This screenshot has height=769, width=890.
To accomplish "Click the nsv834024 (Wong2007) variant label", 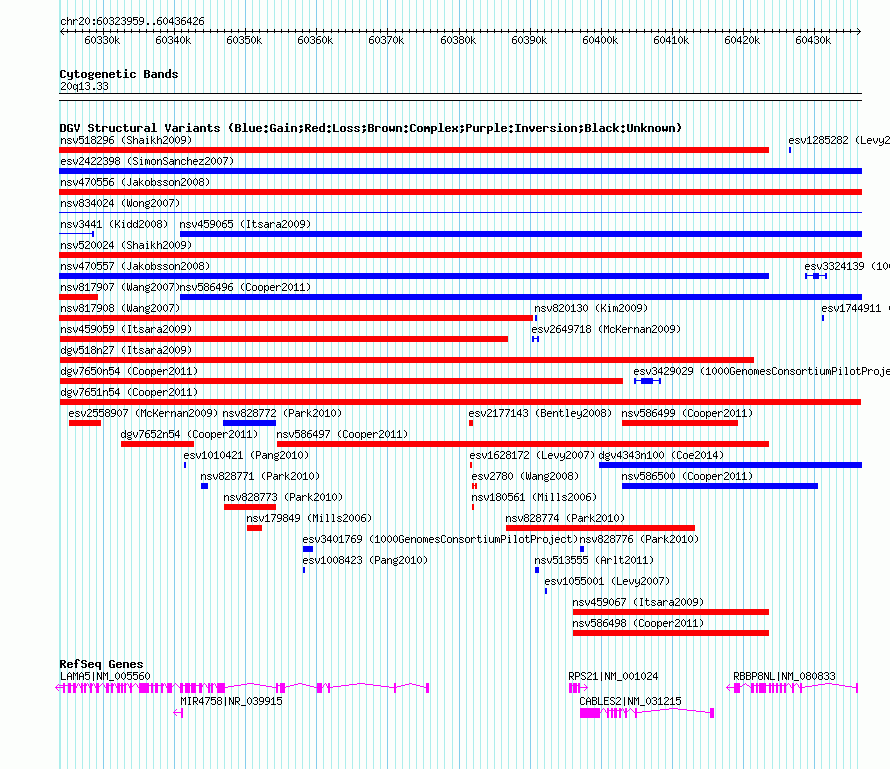I will pos(120,203).
